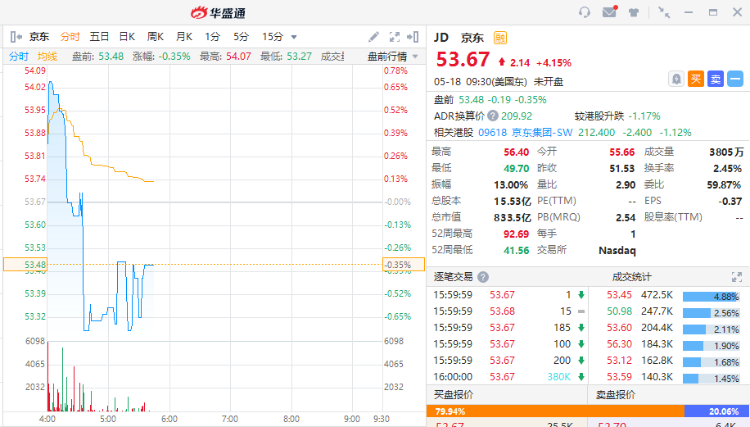Switch to 5分 chart tab

click(241, 37)
